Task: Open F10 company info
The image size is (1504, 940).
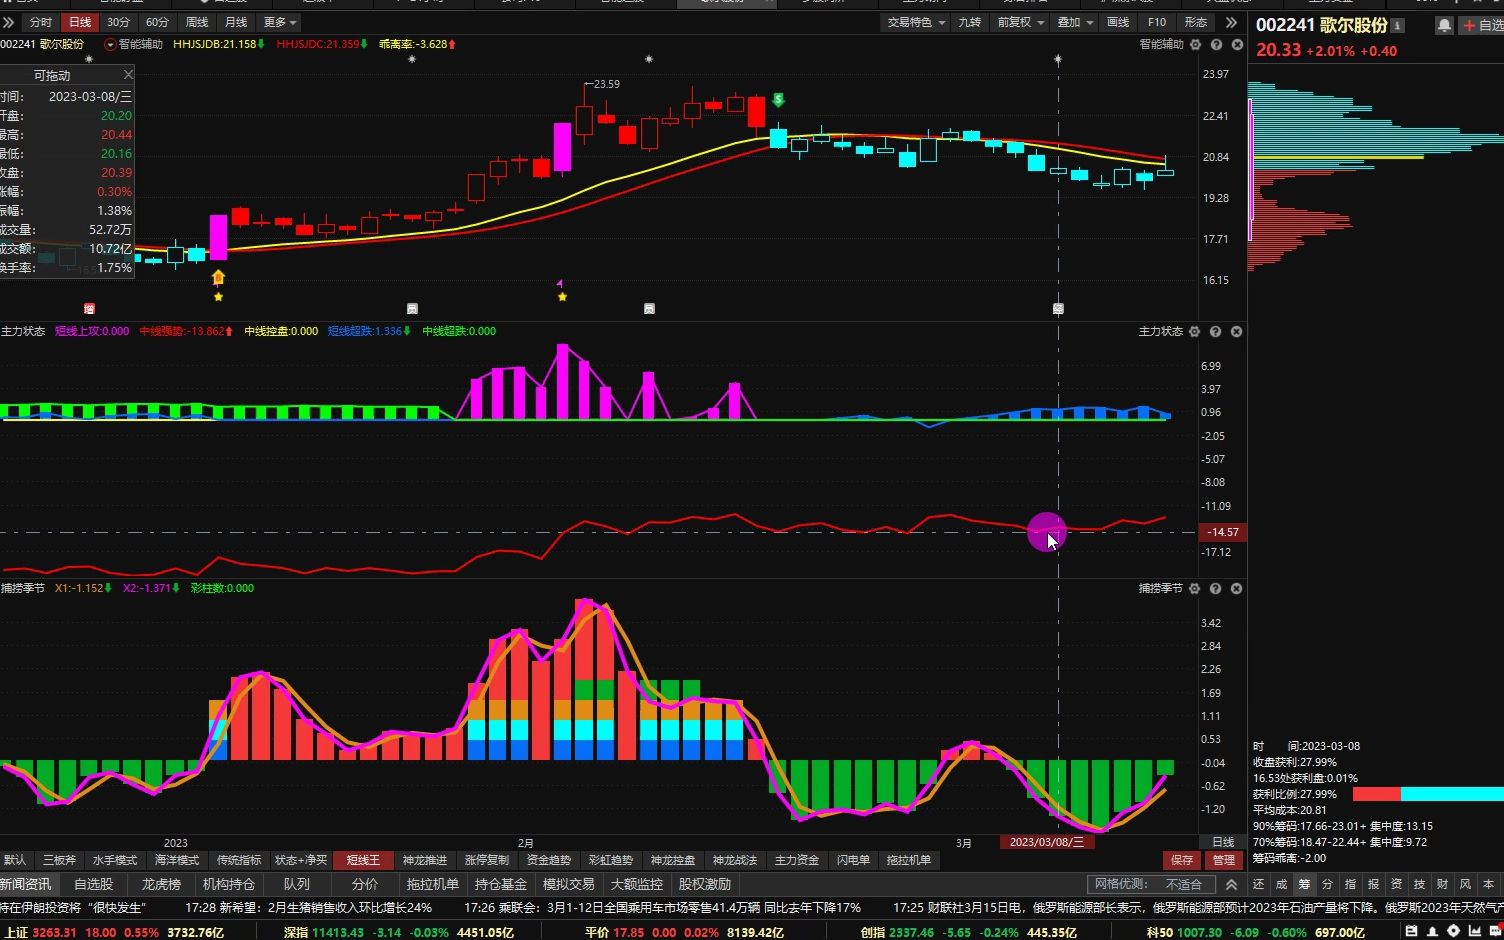Action: pos(1157,22)
